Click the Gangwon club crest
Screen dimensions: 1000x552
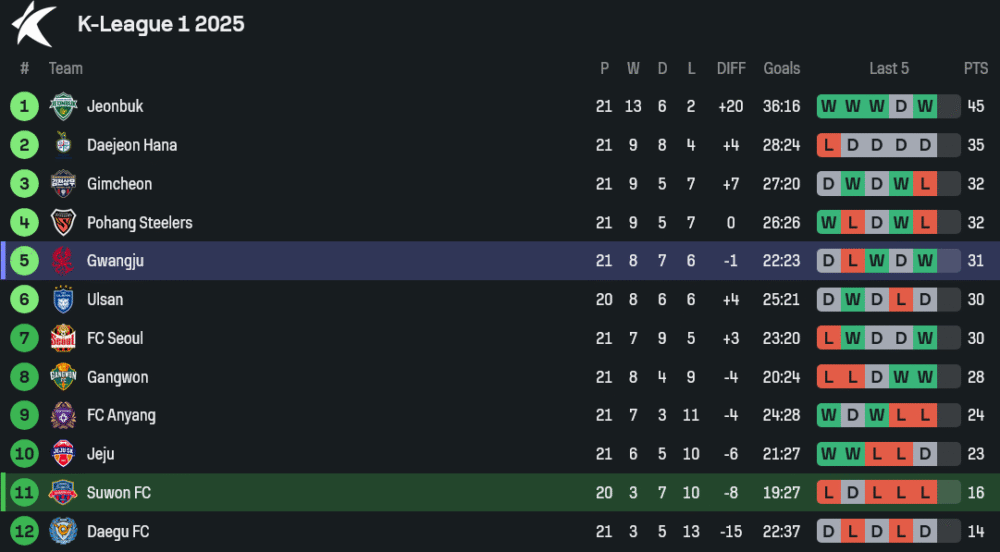(x=63, y=377)
